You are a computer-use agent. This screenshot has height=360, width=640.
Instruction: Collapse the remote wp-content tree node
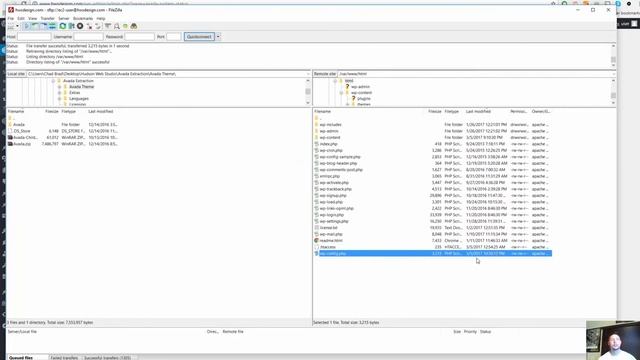(341, 93)
